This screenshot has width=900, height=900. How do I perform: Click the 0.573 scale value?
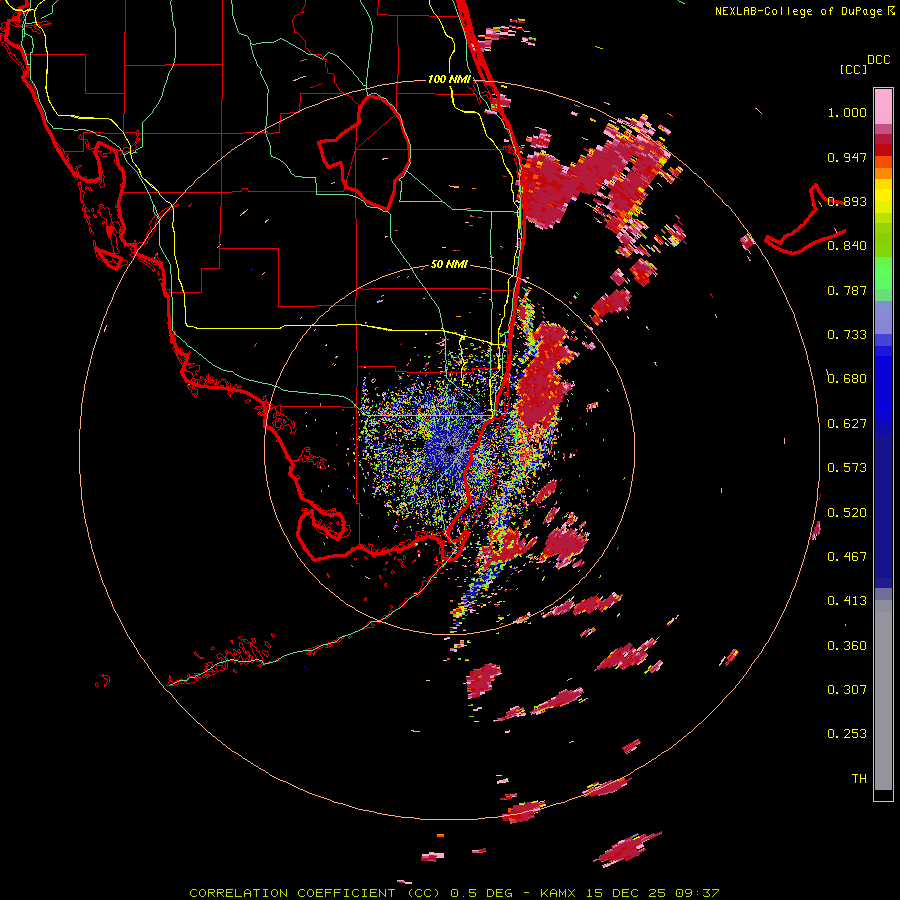847,468
